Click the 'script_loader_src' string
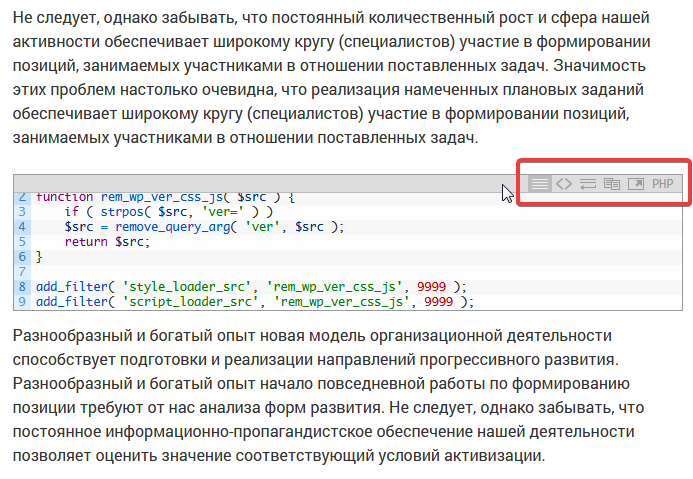Viewport: 693px width, 479px height. [x=191, y=302]
